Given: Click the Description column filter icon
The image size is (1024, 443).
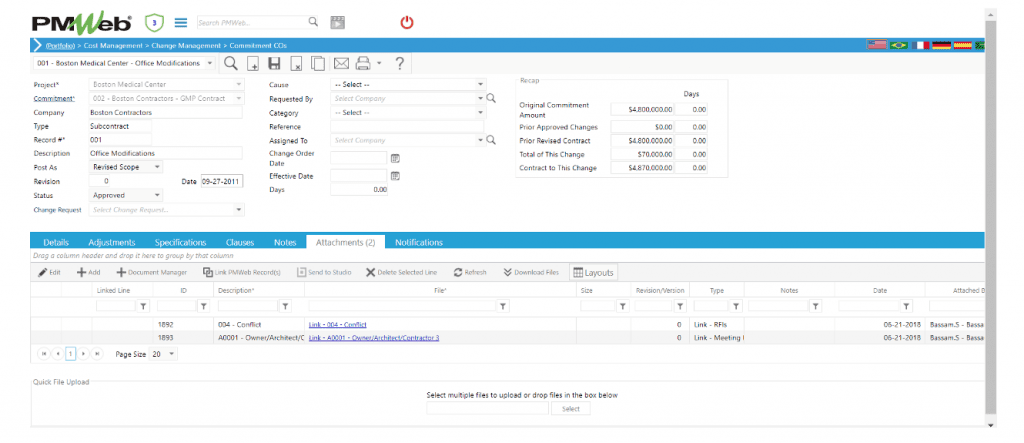Looking at the screenshot, I should click(285, 306).
